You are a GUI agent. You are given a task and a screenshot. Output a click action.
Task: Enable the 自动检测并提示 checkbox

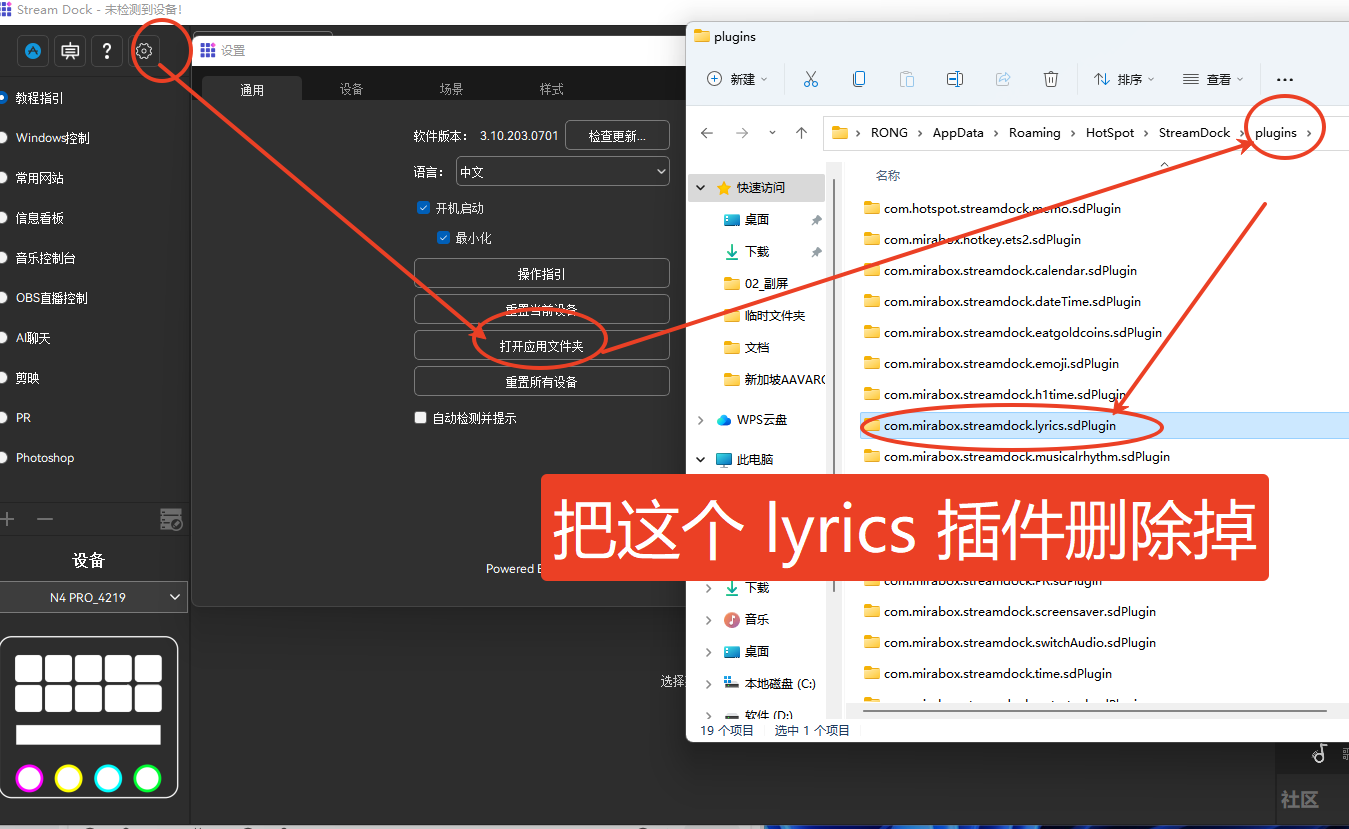[x=421, y=418]
